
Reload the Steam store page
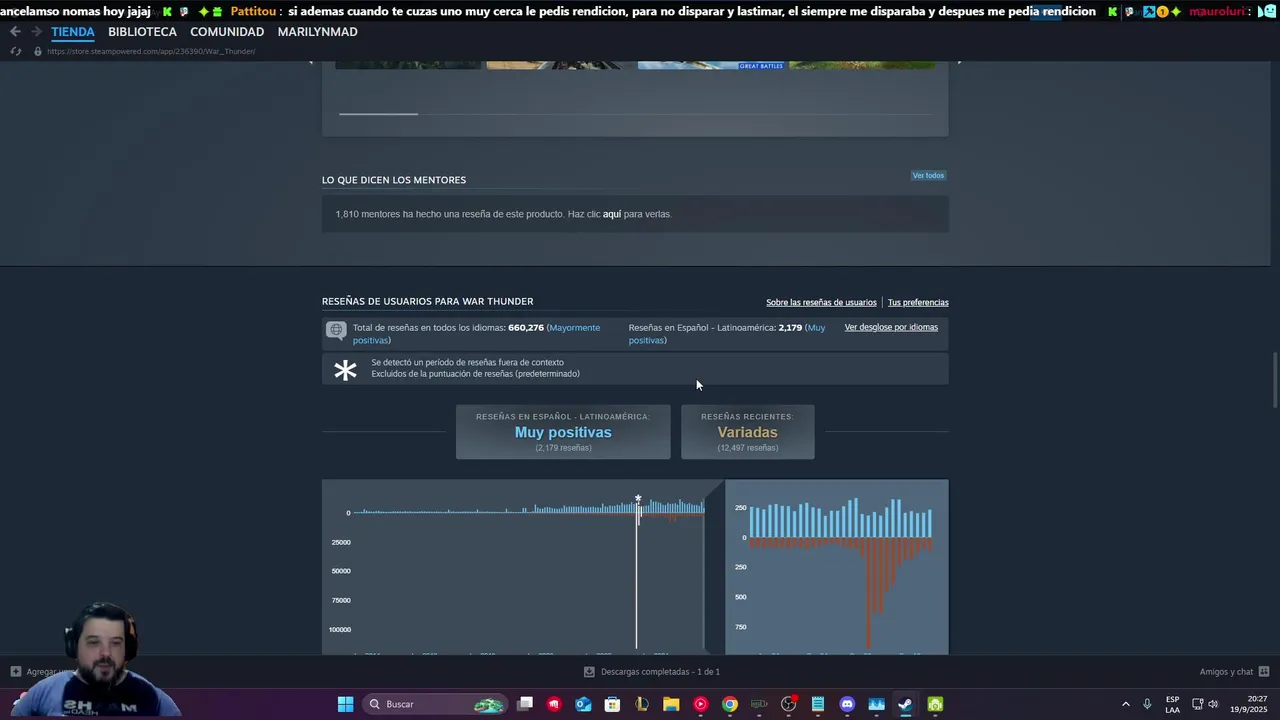[x=15, y=51]
